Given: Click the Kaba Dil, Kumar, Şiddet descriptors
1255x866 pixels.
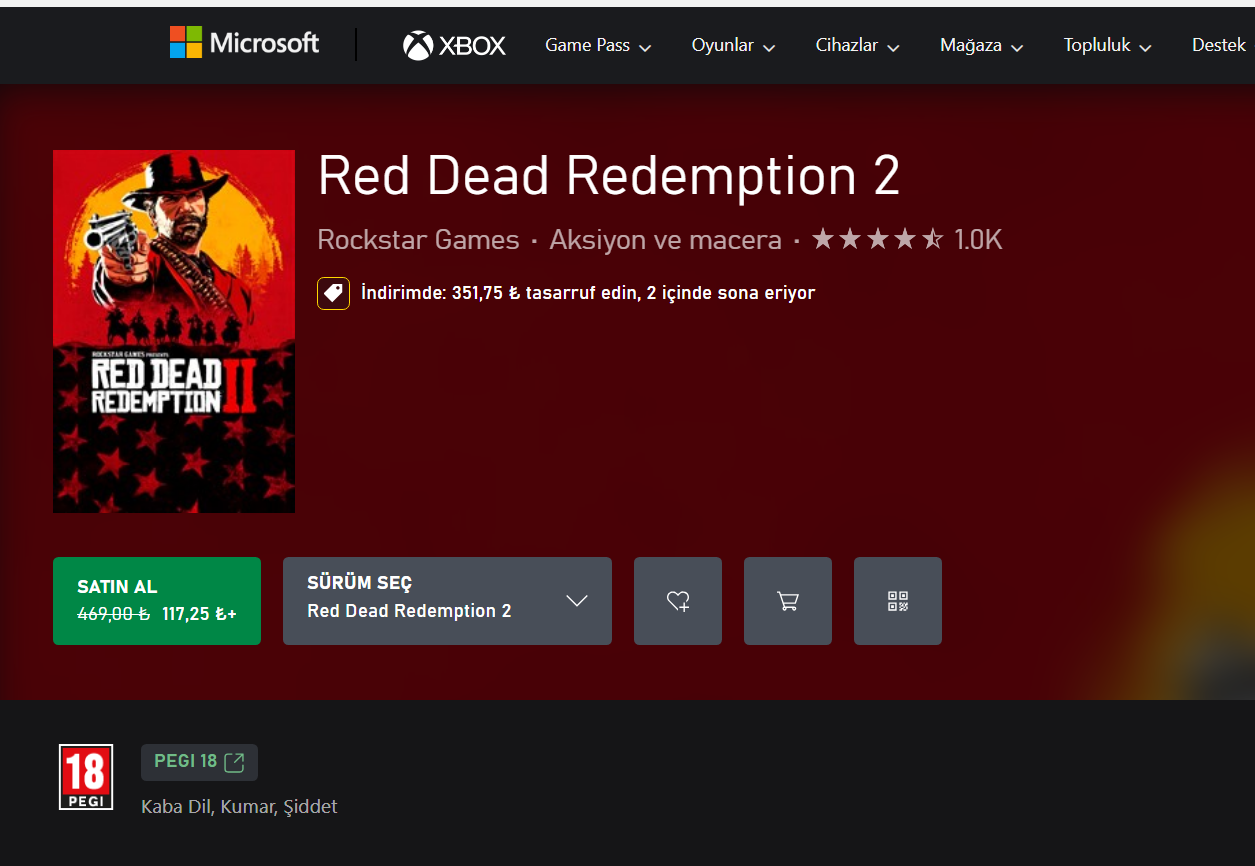Looking at the screenshot, I should [239, 806].
